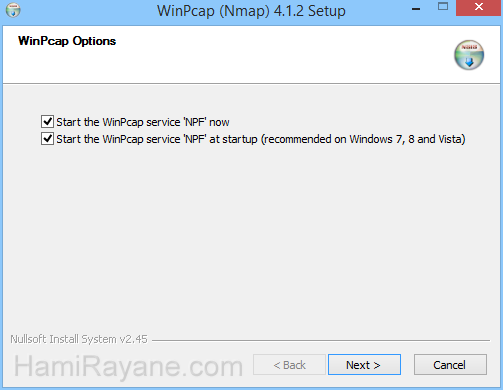Click the Cancel button
The width and height of the screenshot is (503, 390).
[450, 365]
